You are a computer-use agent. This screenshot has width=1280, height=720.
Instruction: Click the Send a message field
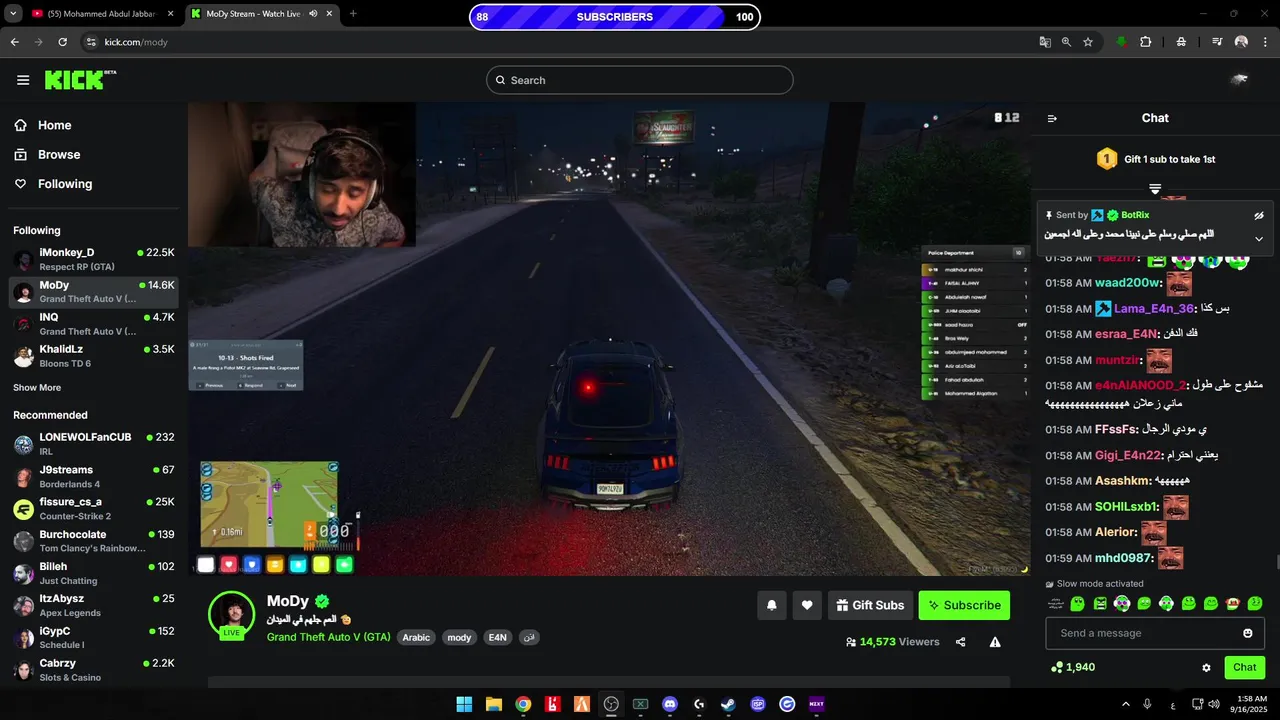[1155, 633]
